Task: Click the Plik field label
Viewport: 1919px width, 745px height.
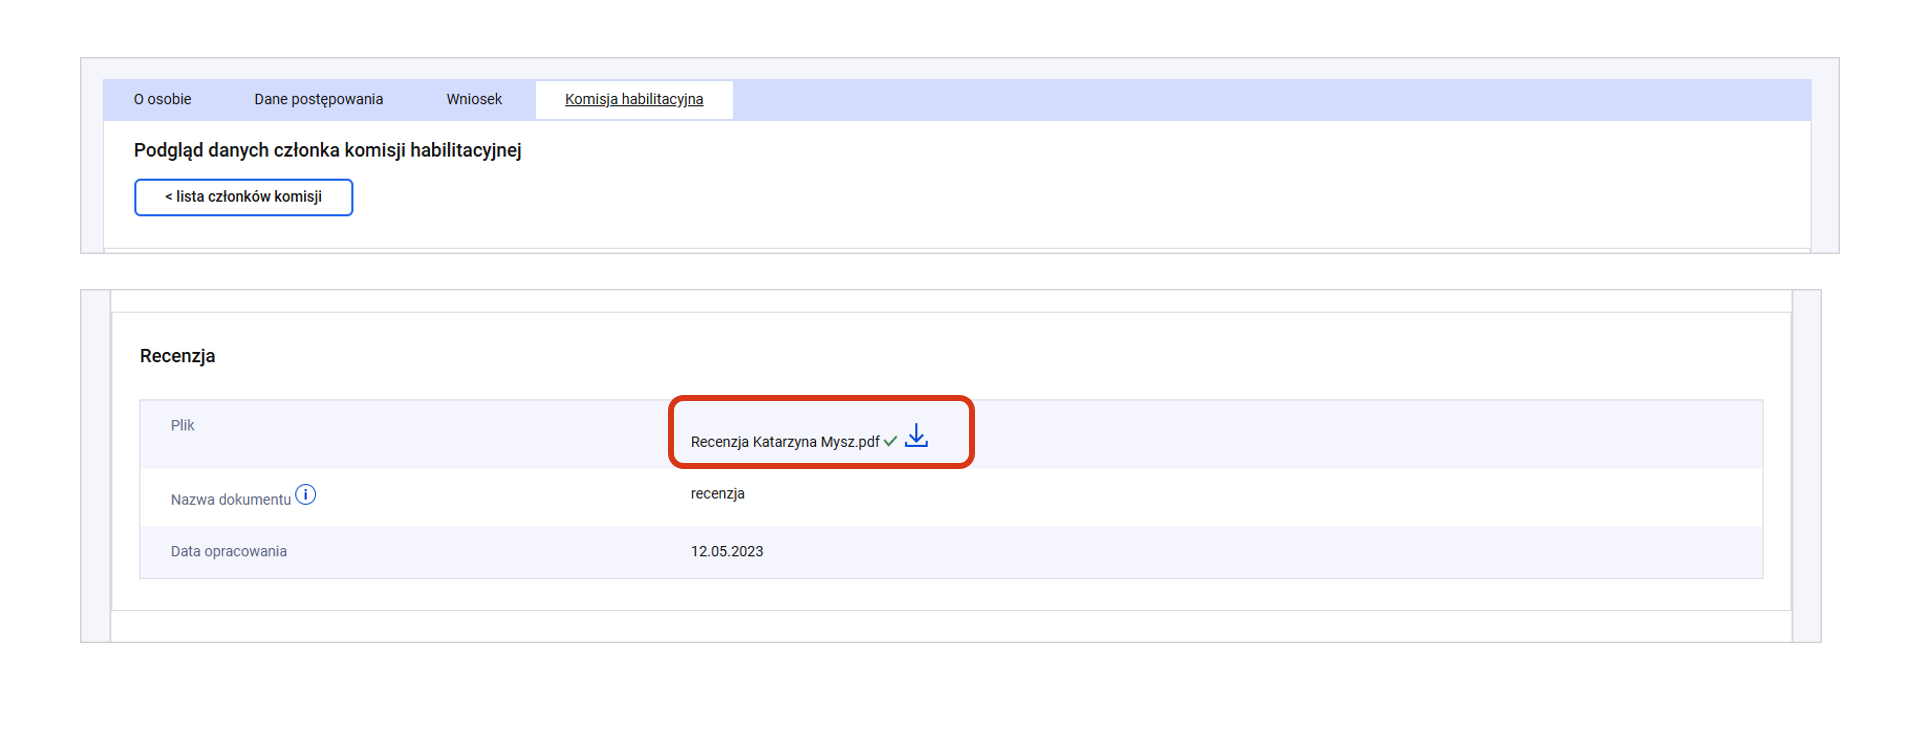Action: point(182,426)
